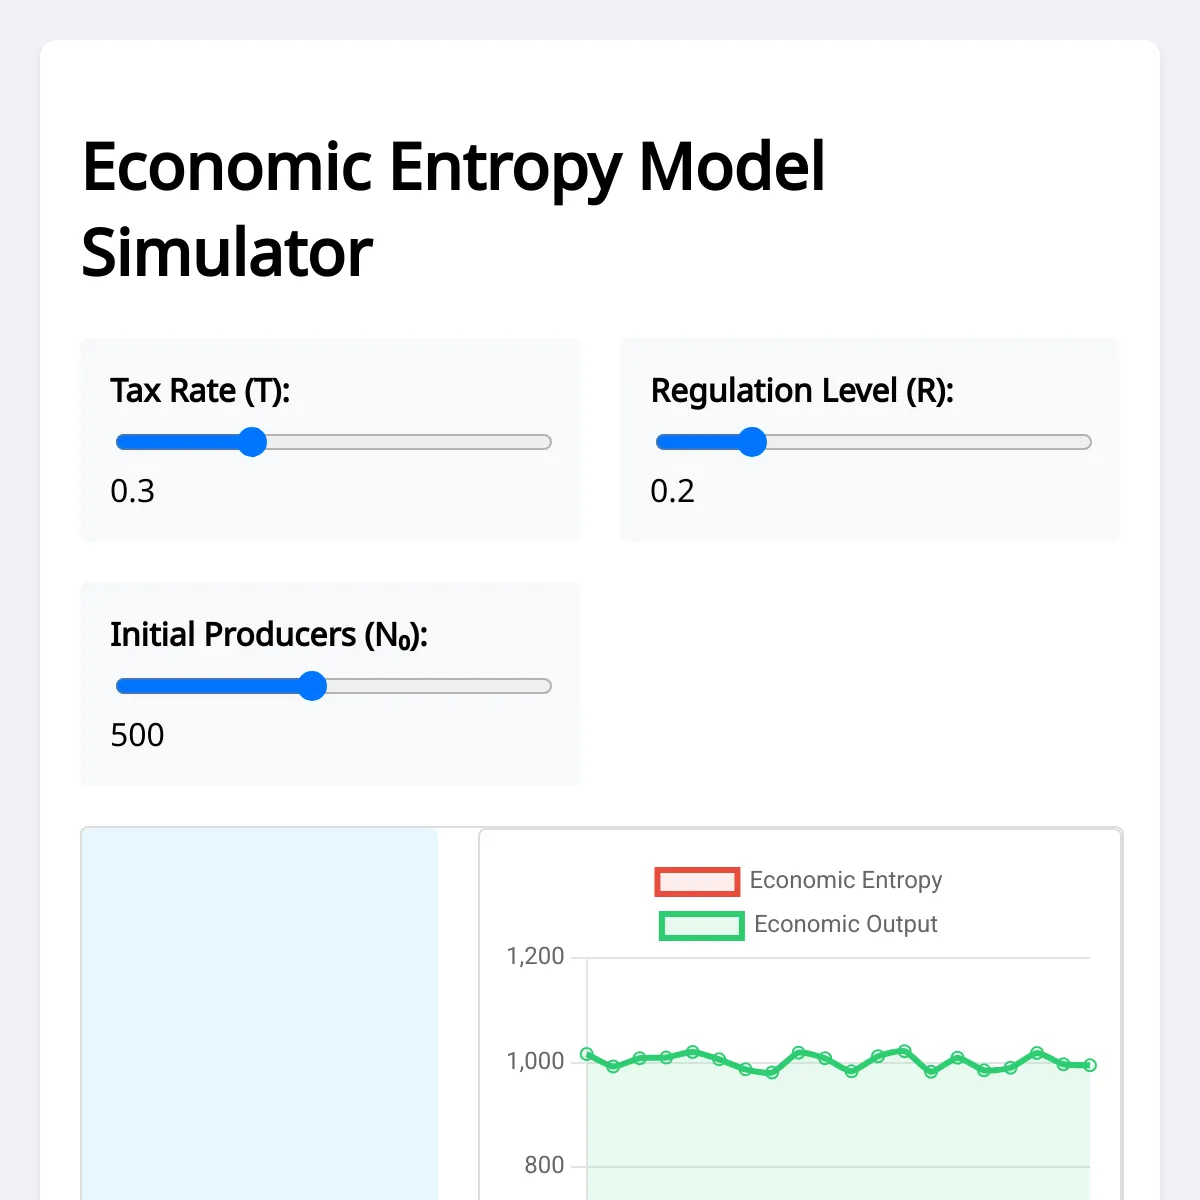Click the Initial Producers (N0) label

tap(269, 634)
